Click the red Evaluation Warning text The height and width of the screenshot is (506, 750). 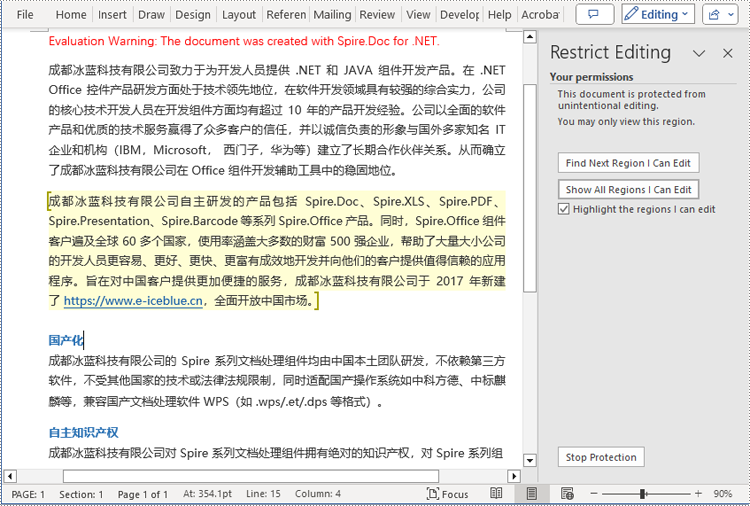coord(244,41)
